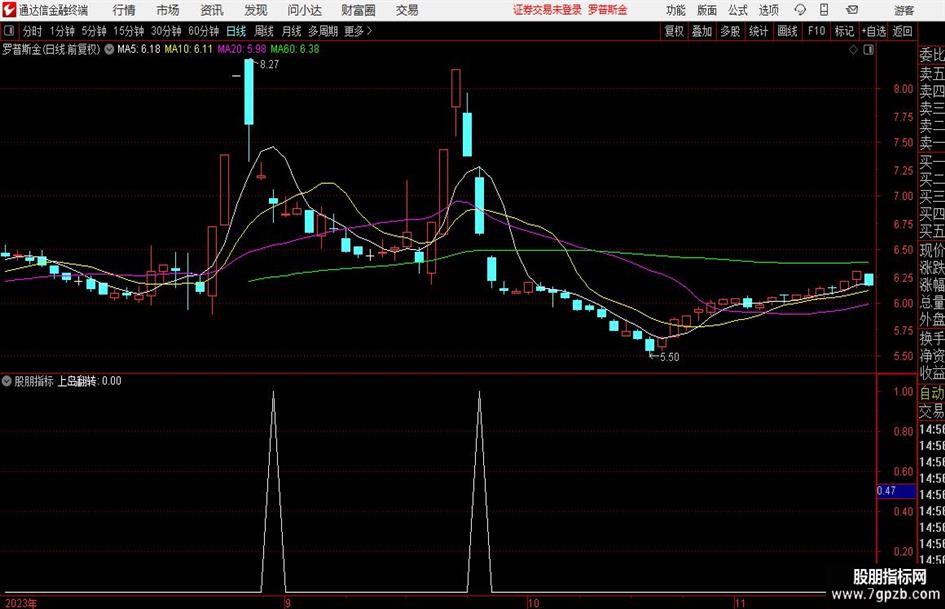Open the 选项 menu
Image resolution: width=945 pixels, height=609 pixels.
tap(768, 10)
